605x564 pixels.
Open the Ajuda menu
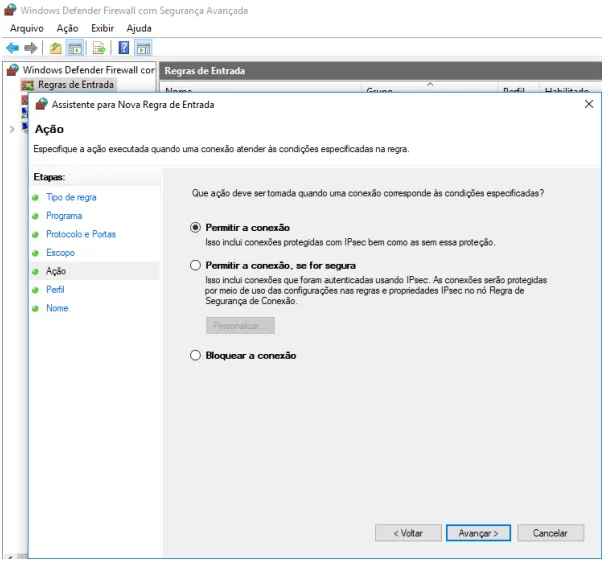139,28
